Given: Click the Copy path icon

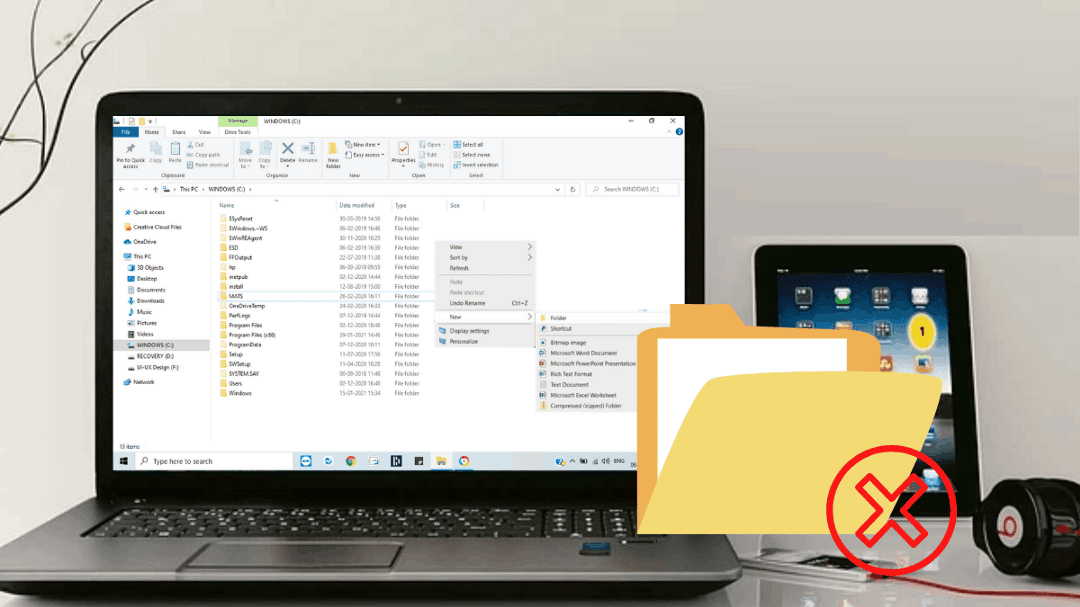Looking at the screenshot, I should pos(203,155).
